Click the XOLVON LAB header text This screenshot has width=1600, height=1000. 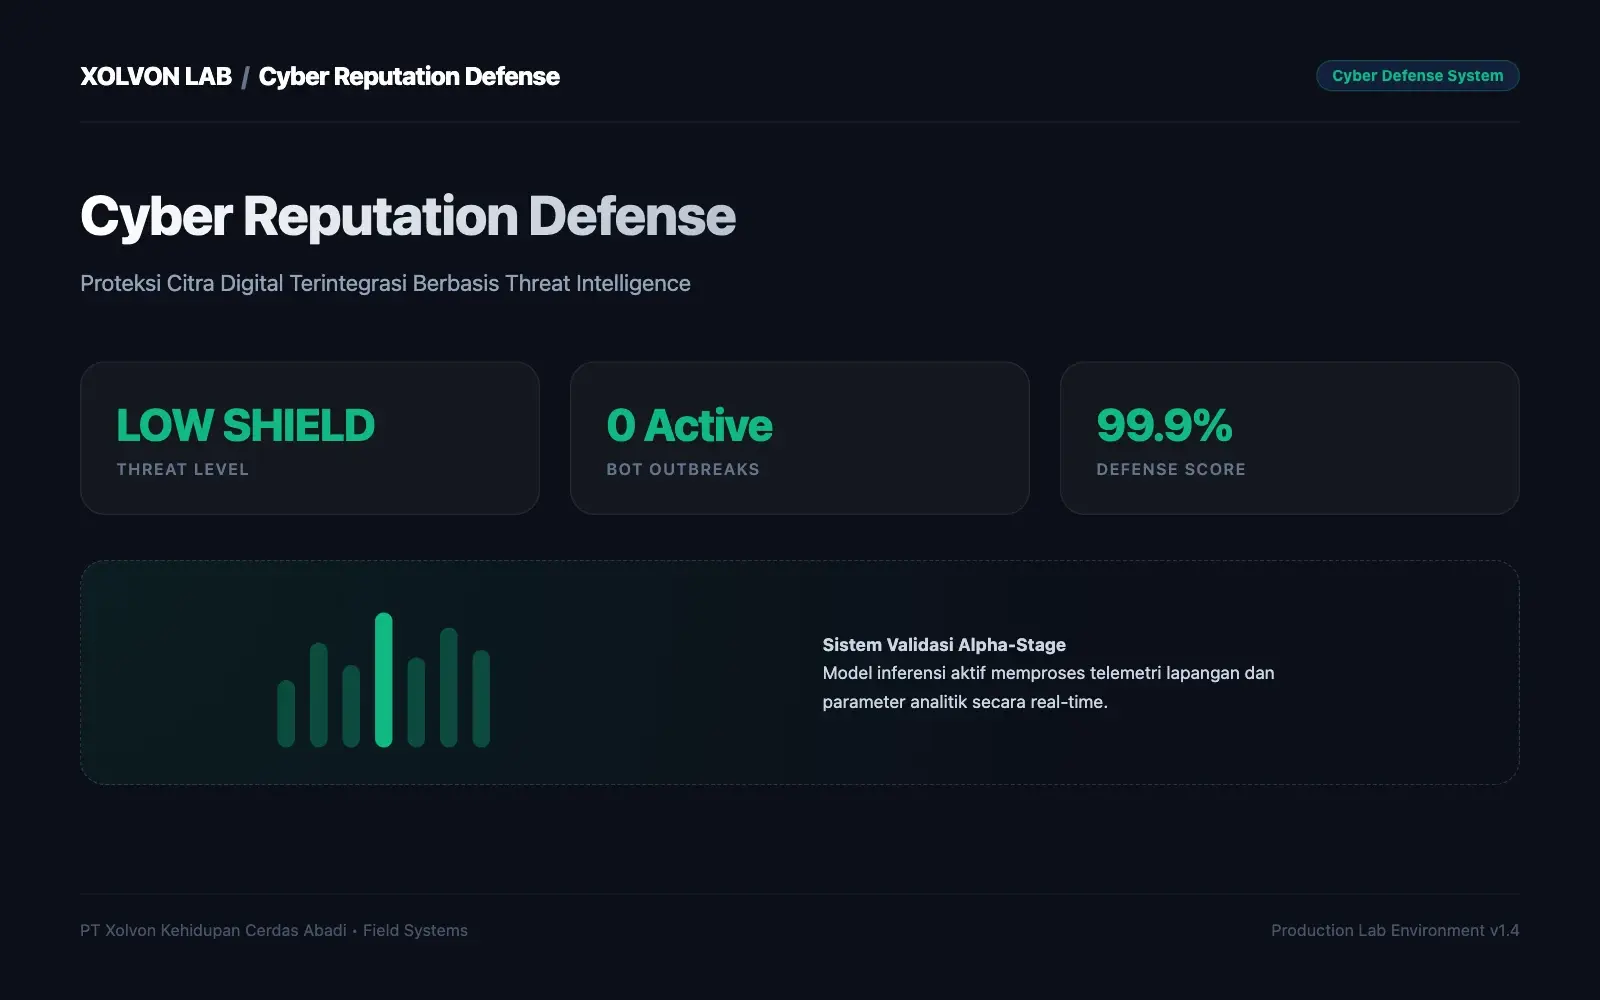click(x=156, y=77)
